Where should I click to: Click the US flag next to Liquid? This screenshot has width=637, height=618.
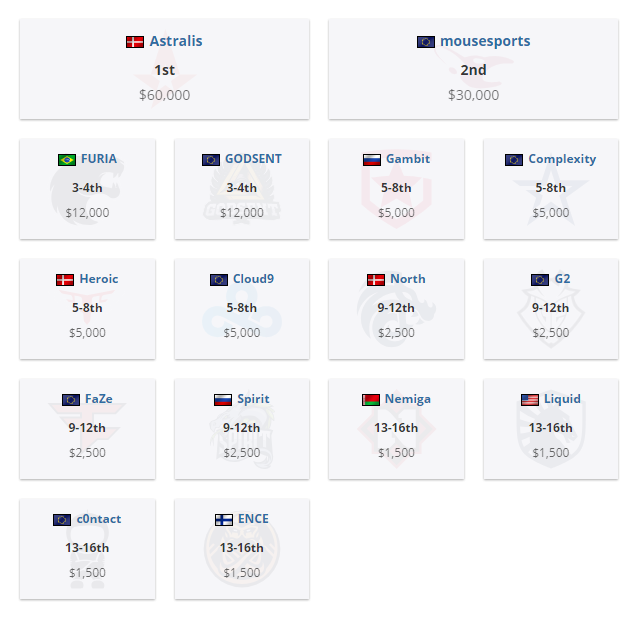(x=530, y=400)
